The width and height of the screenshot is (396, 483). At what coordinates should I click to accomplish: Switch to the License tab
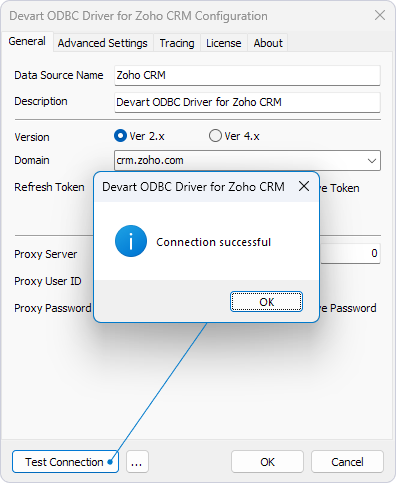click(x=224, y=43)
